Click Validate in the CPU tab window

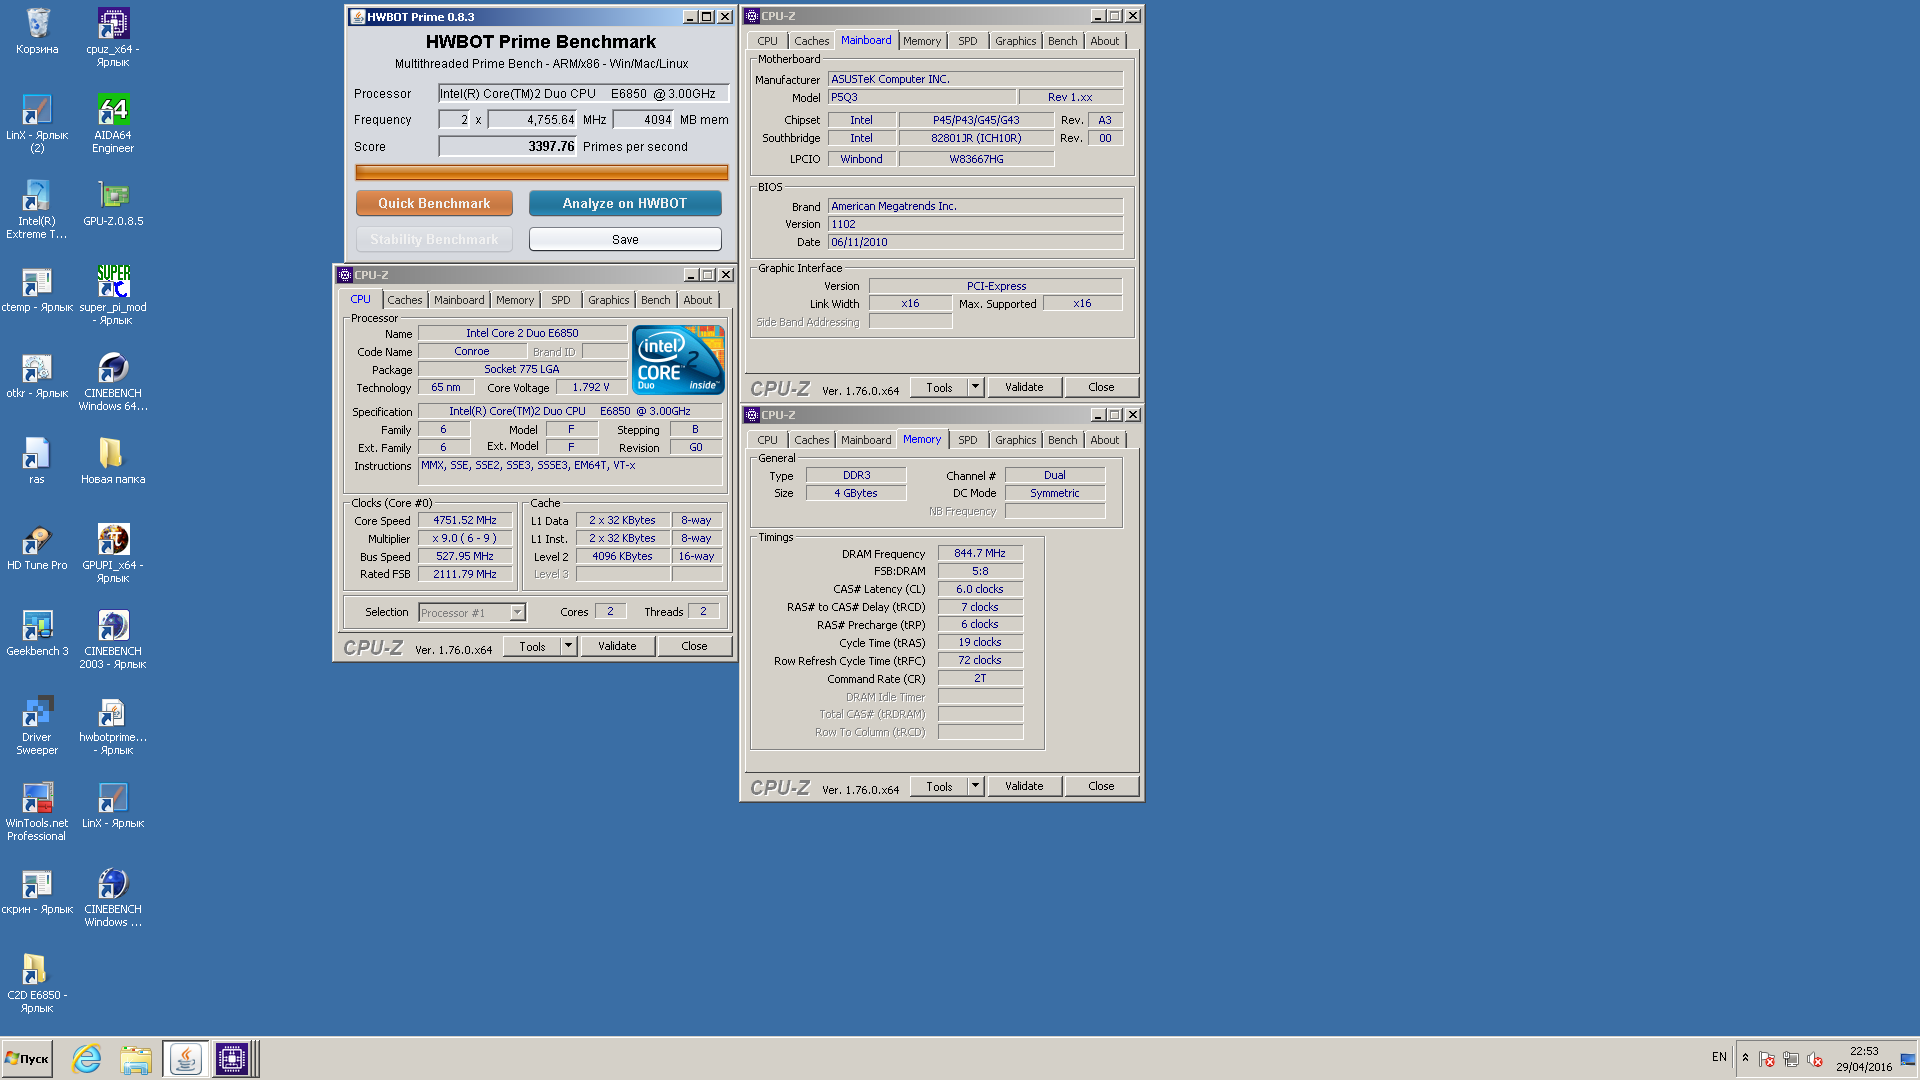point(617,646)
